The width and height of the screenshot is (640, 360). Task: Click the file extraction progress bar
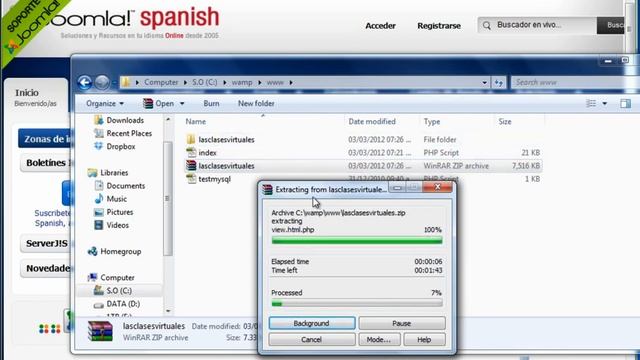tap(357, 241)
